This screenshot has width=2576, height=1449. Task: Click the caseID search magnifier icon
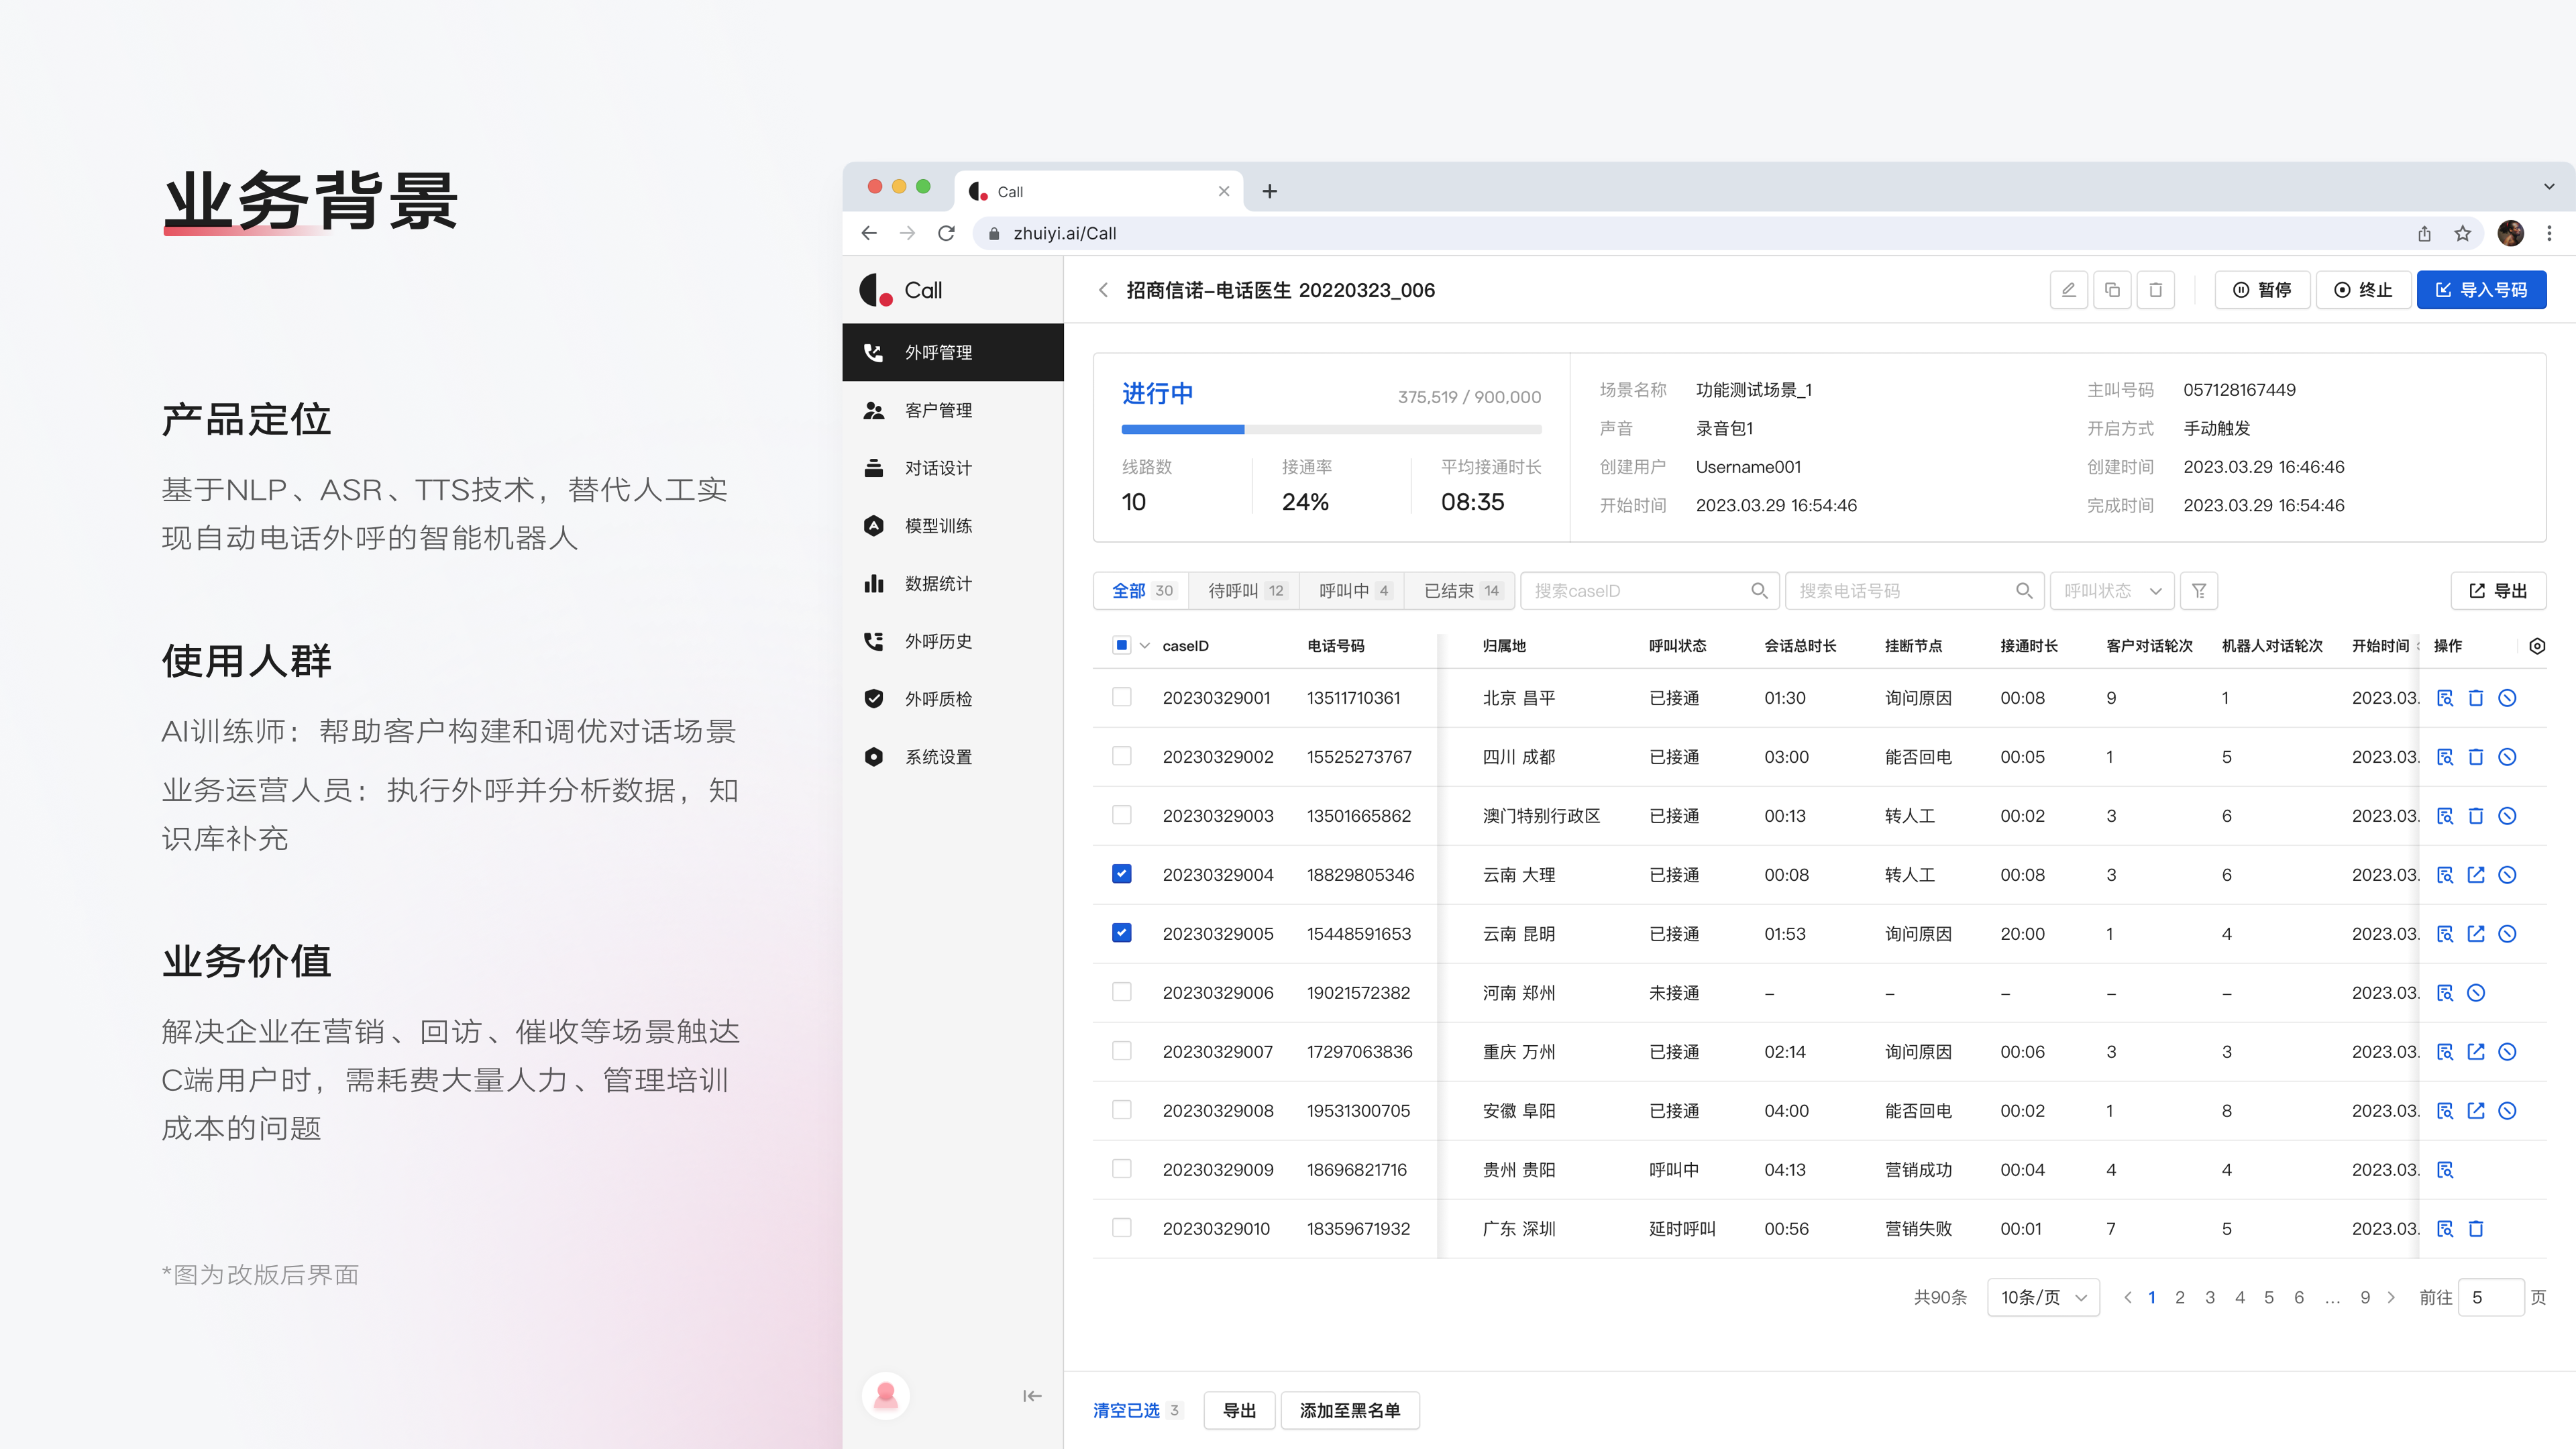(x=1759, y=591)
